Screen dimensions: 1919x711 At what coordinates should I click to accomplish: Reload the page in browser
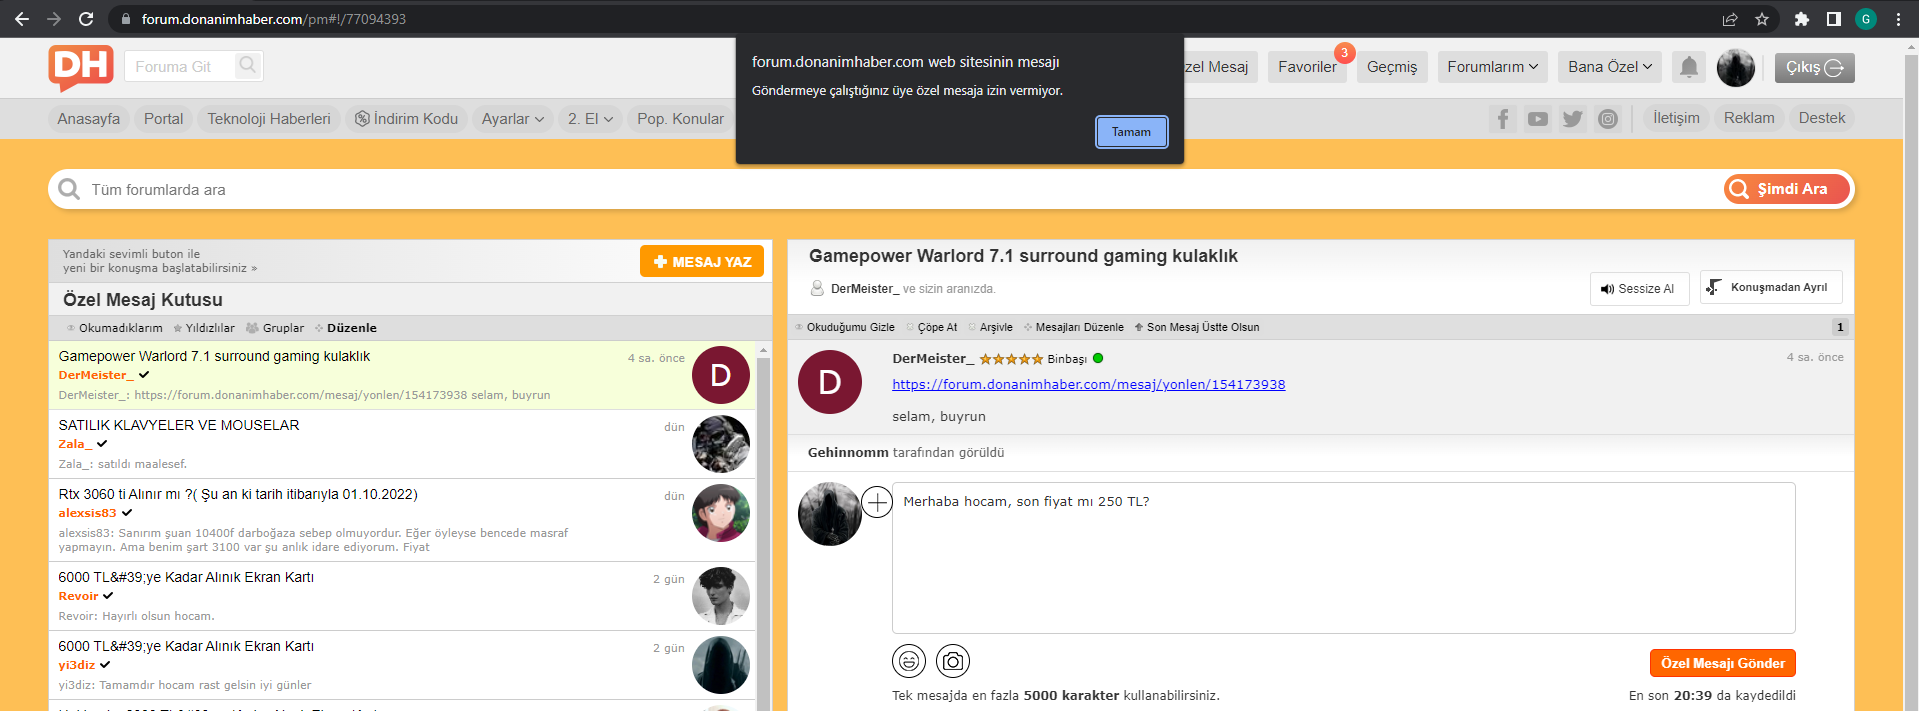pos(86,19)
